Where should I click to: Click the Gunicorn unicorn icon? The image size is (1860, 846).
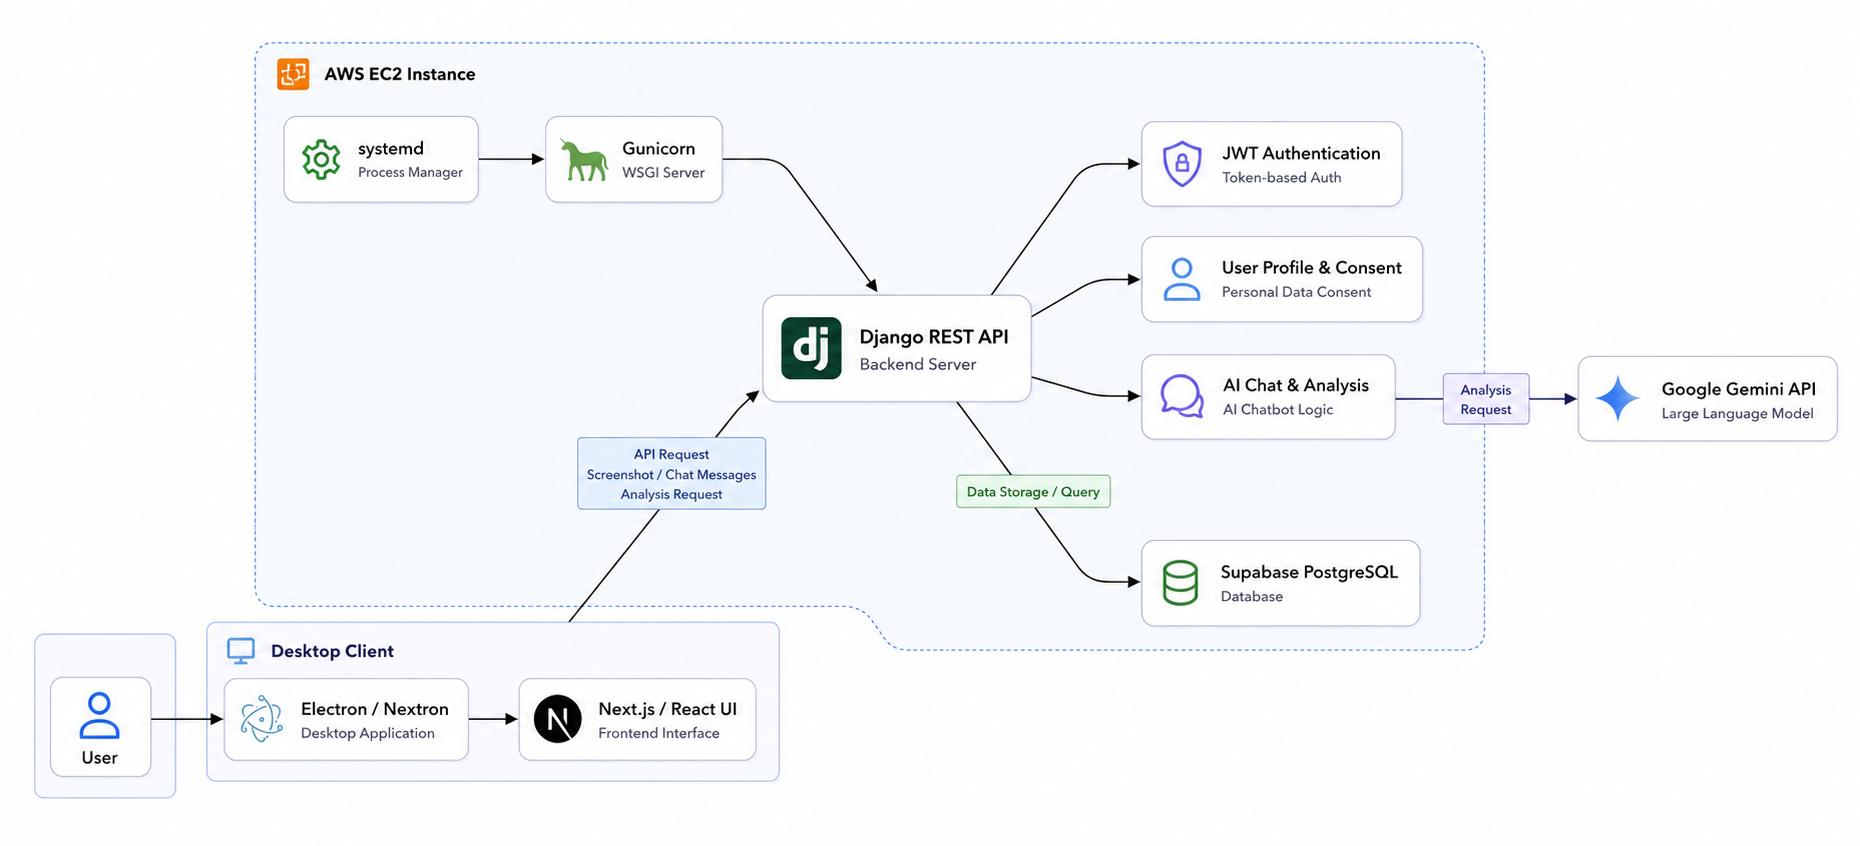coord(584,160)
